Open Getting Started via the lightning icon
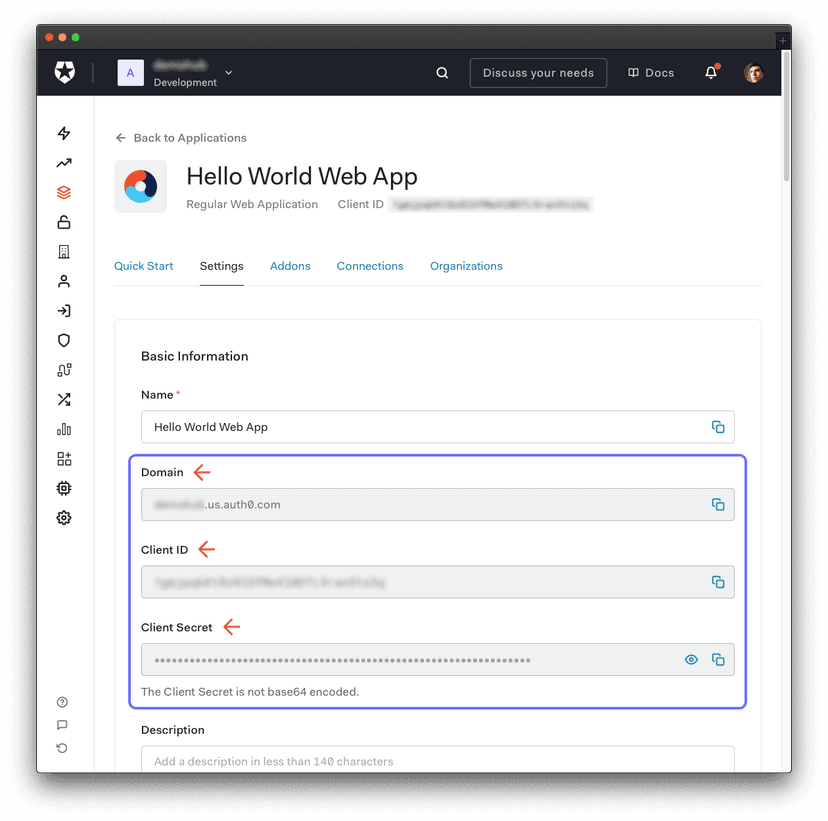The height and width of the screenshot is (821, 828). click(63, 133)
